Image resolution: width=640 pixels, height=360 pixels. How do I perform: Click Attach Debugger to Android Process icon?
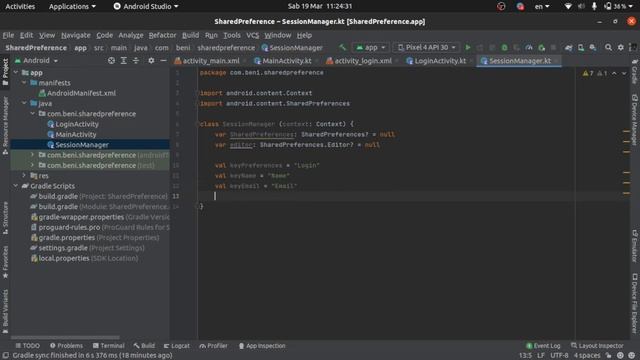pyautogui.click(x=541, y=48)
